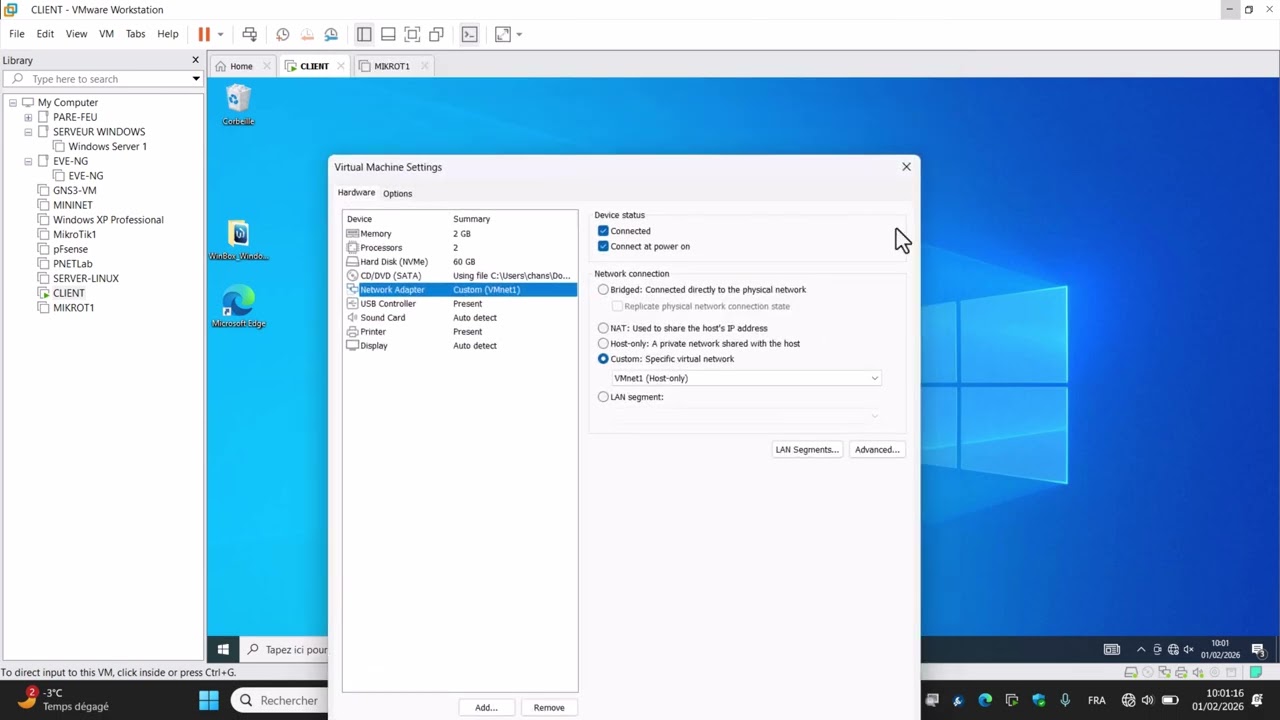The image size is (1280, 720).
Task: Choose the LAN segment radio option
Action: (603, 397)
